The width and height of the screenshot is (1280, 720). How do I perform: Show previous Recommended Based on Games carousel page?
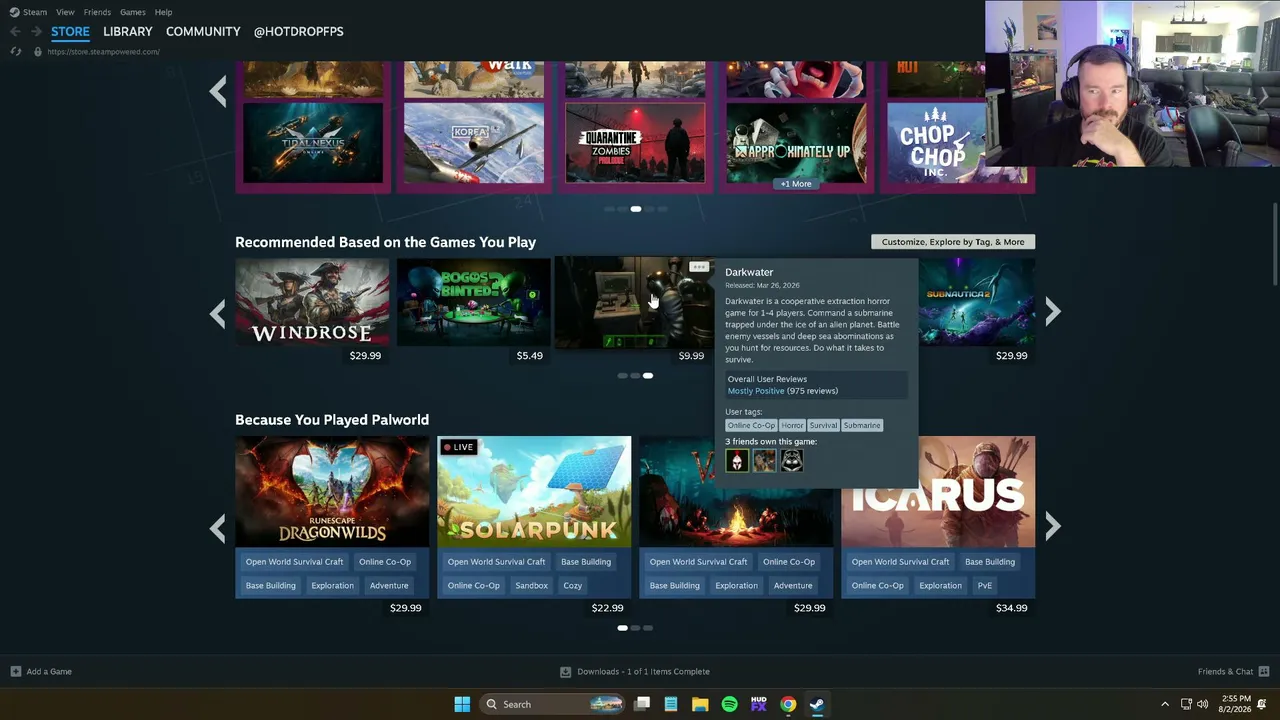pos(218,313)
